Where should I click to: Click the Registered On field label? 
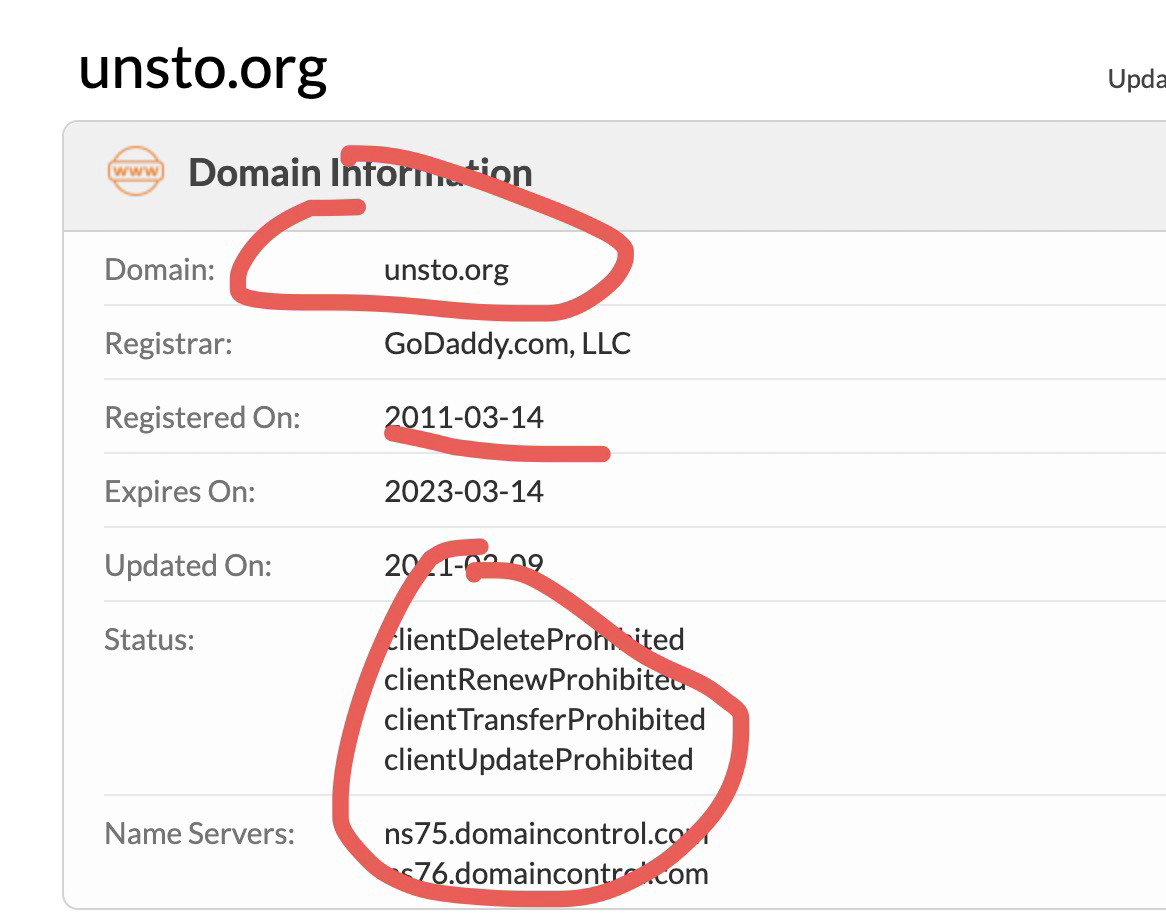pos(202,417)
